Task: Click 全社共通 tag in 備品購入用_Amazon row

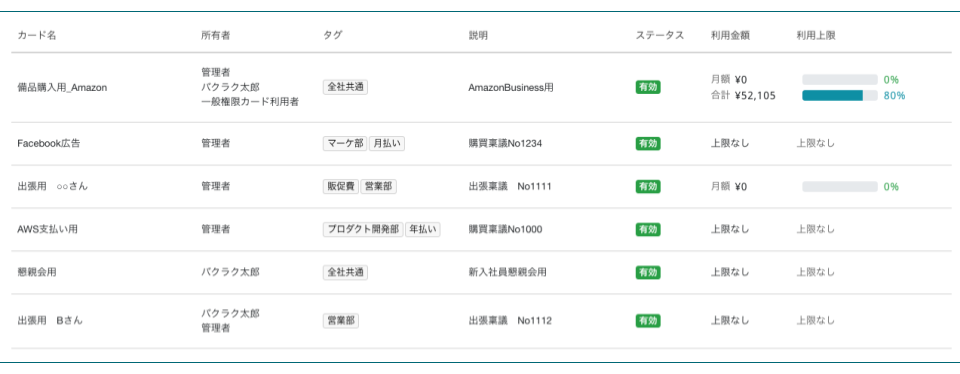Action: (345, 88)
